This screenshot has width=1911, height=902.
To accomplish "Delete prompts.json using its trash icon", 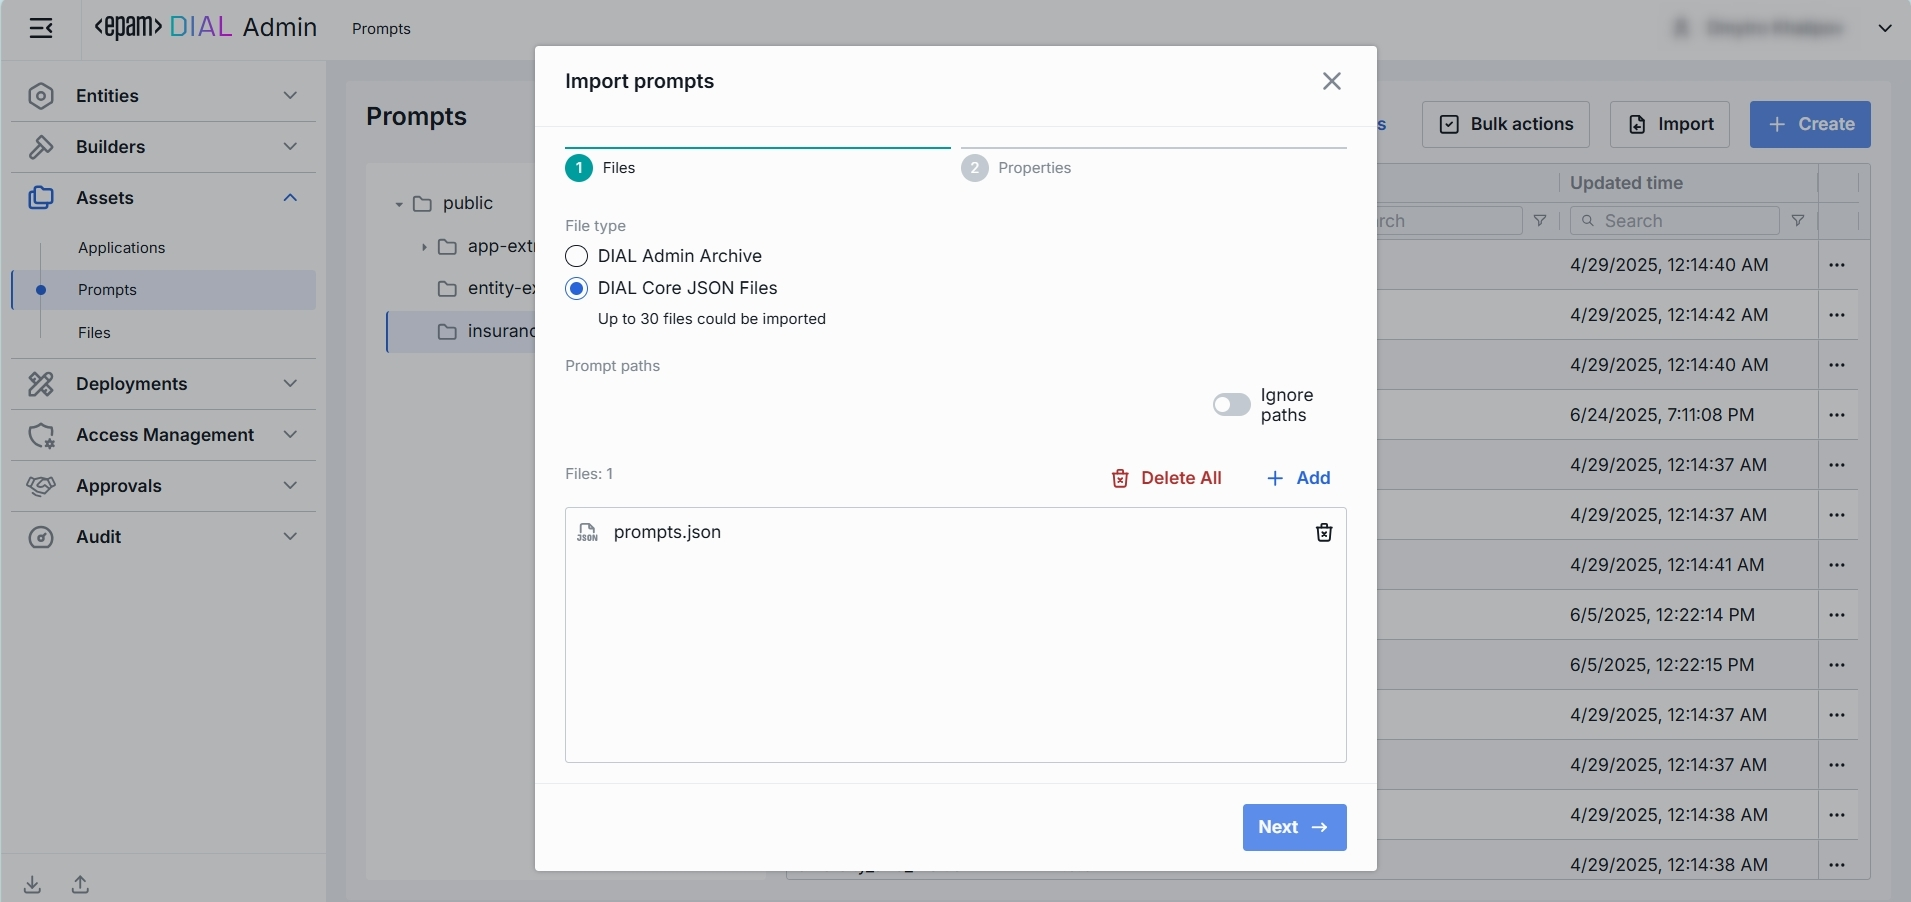I will (1323, 533).
